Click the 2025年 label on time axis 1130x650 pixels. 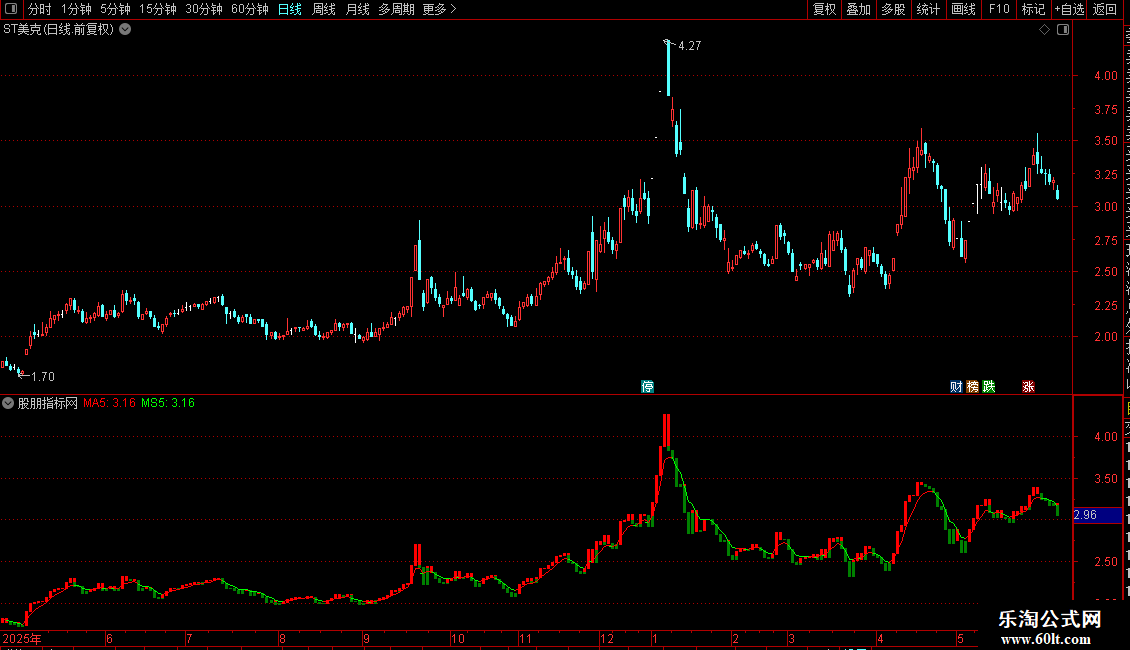pyautogui.click(x=22, y=638)
